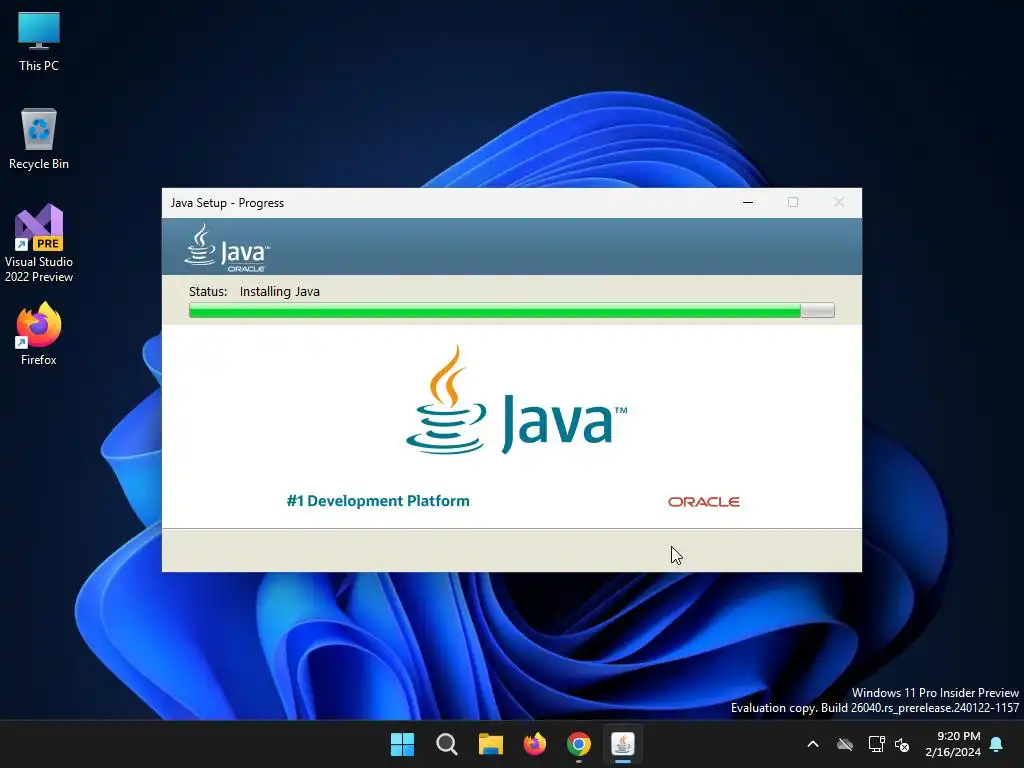Launch Firefox from the taskbar
The height and width of the screenshot is (768, 1024).
535,744
